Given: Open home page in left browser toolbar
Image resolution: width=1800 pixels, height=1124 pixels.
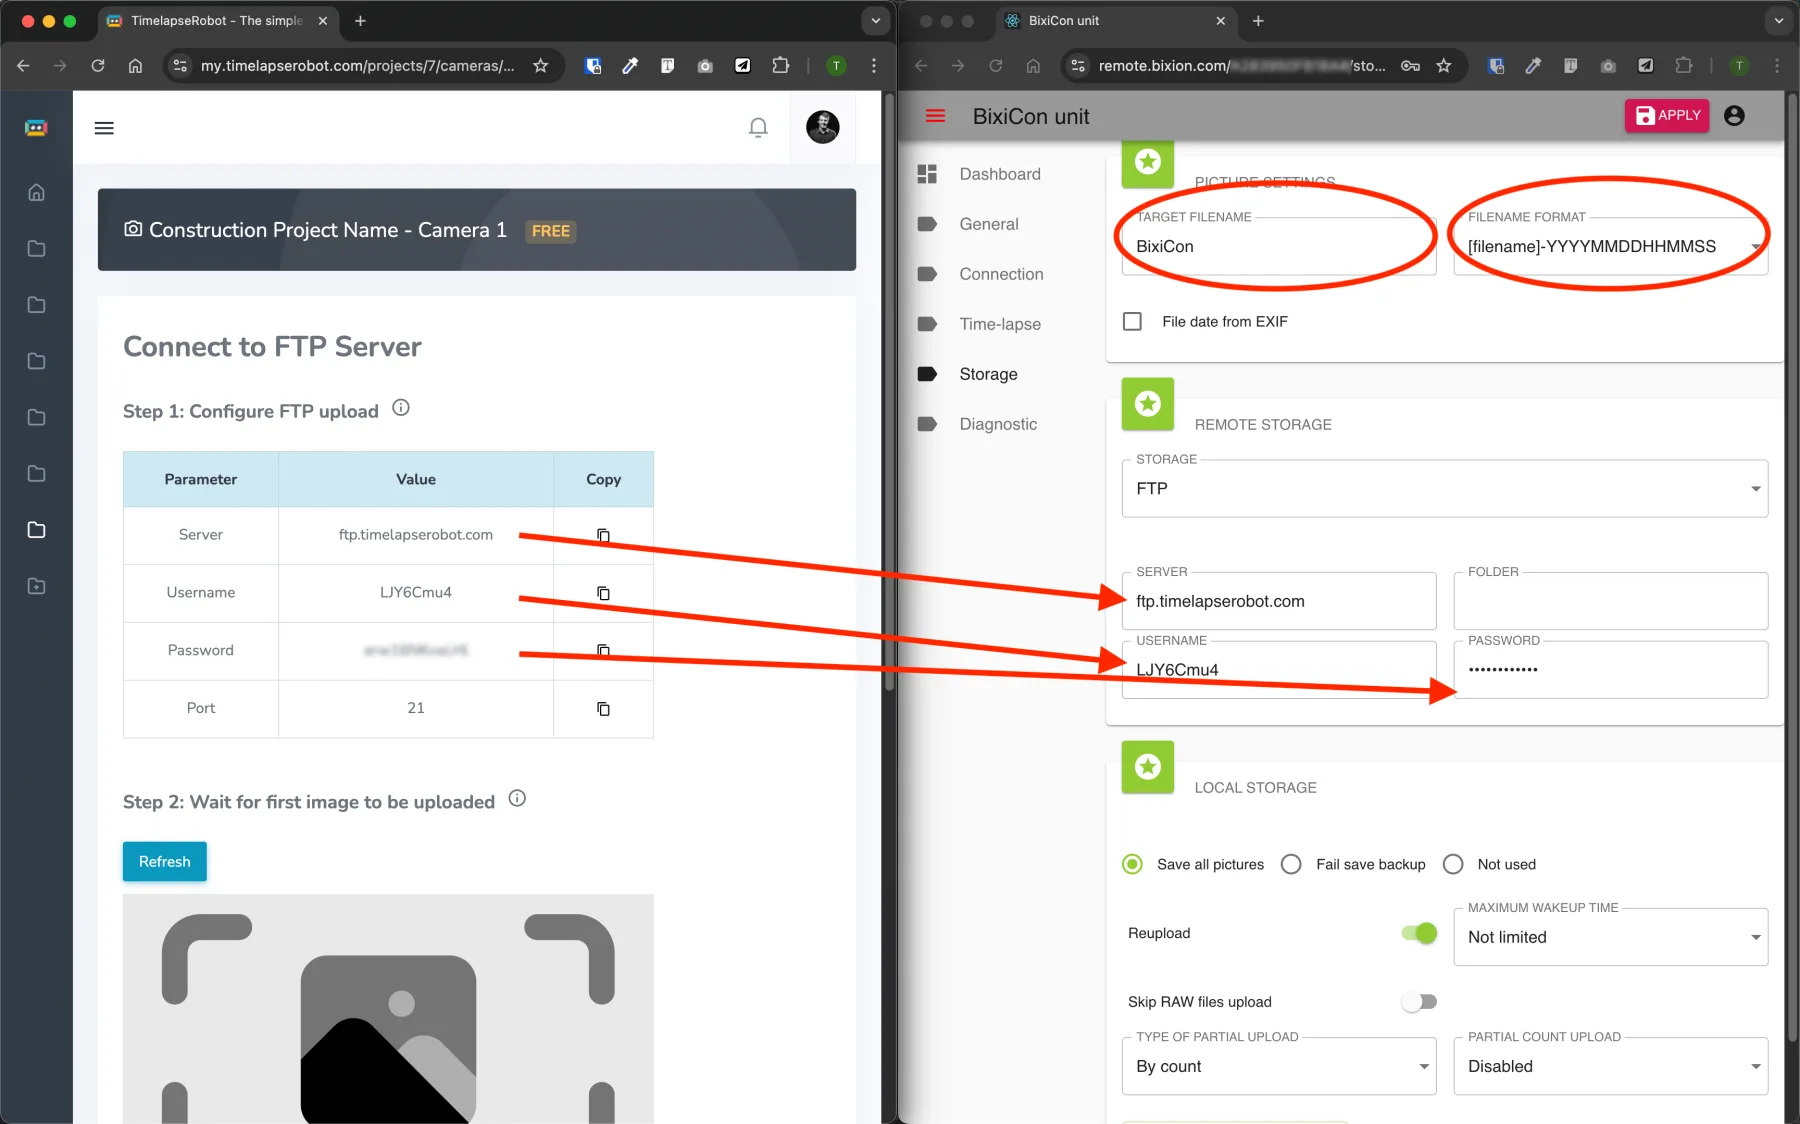Looking at the screenshot, I should tap(135, 66).
